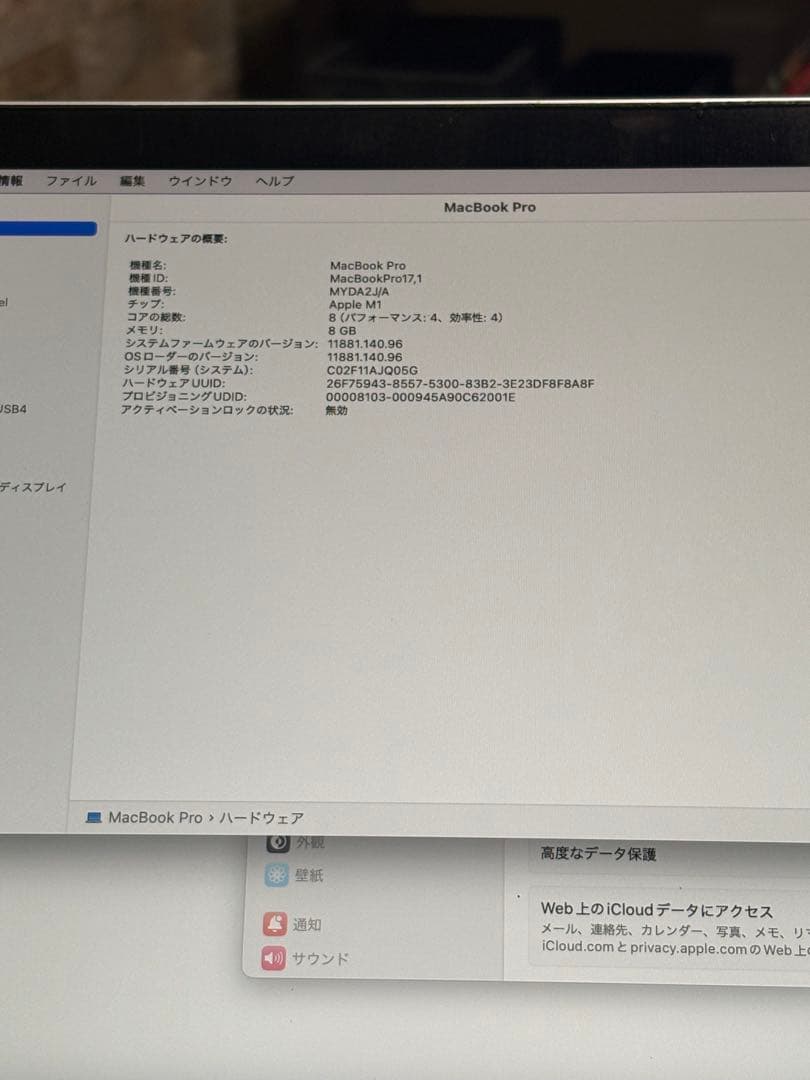Click the 高度なデータ保護 option

(601, 855)
